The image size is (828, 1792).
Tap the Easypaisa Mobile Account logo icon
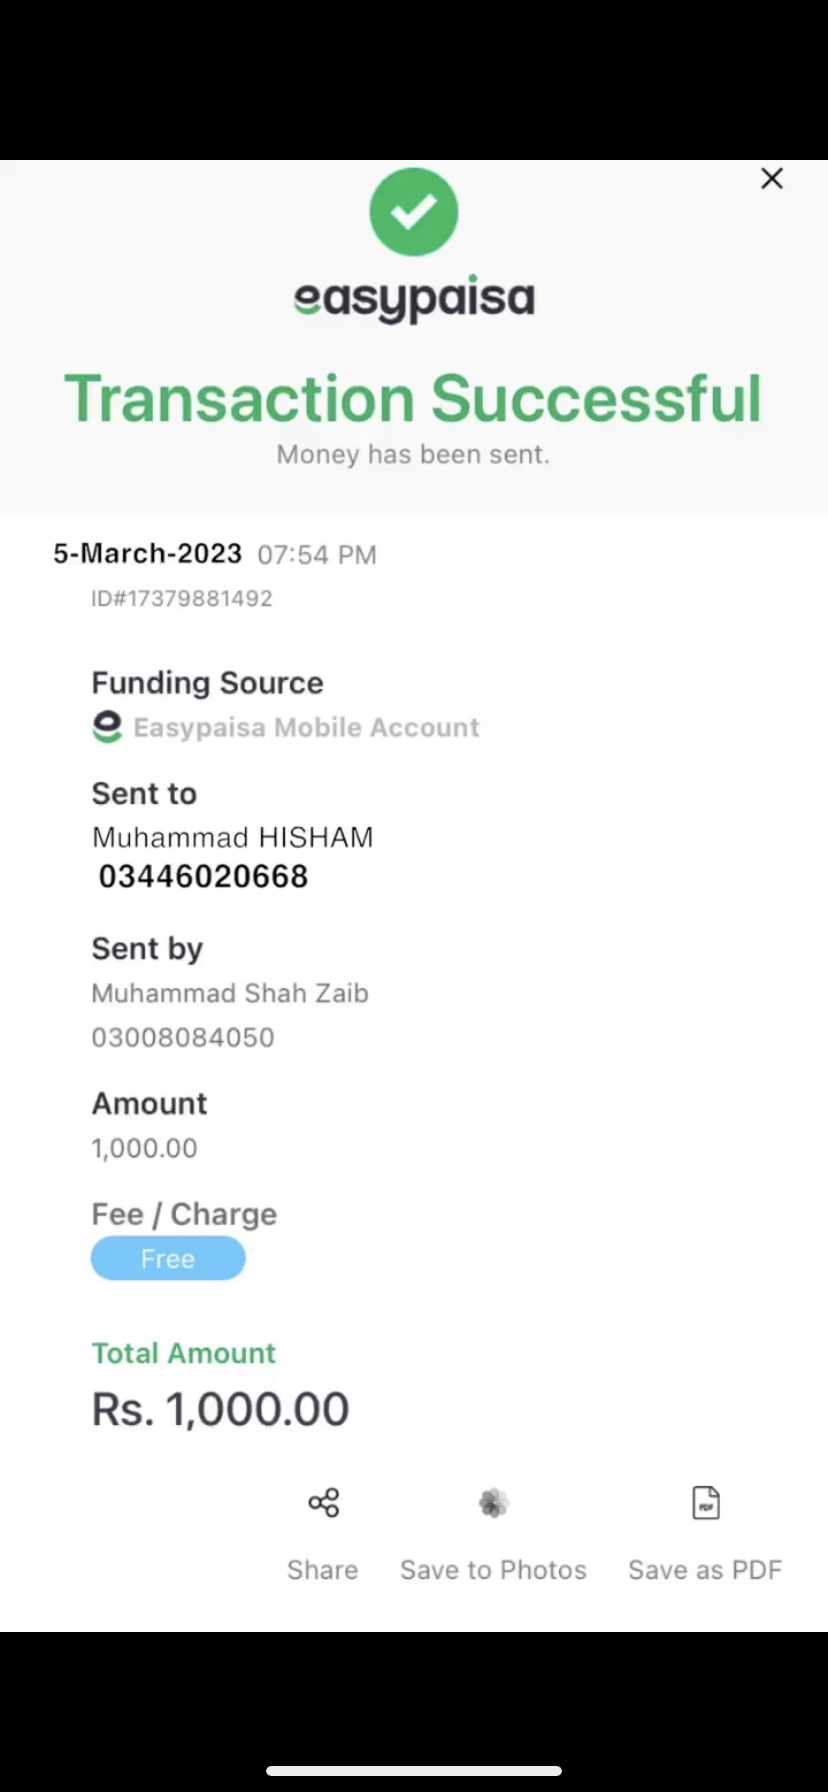pos(107,727)
